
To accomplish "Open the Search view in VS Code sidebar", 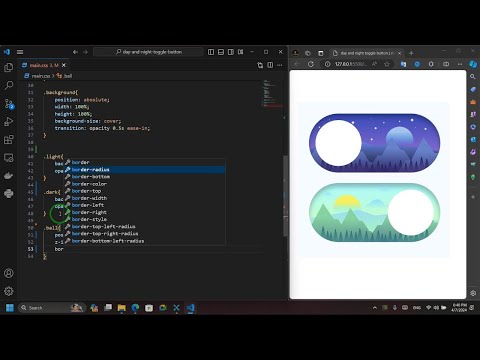I will pyautogui.click(x=9, y=85).
